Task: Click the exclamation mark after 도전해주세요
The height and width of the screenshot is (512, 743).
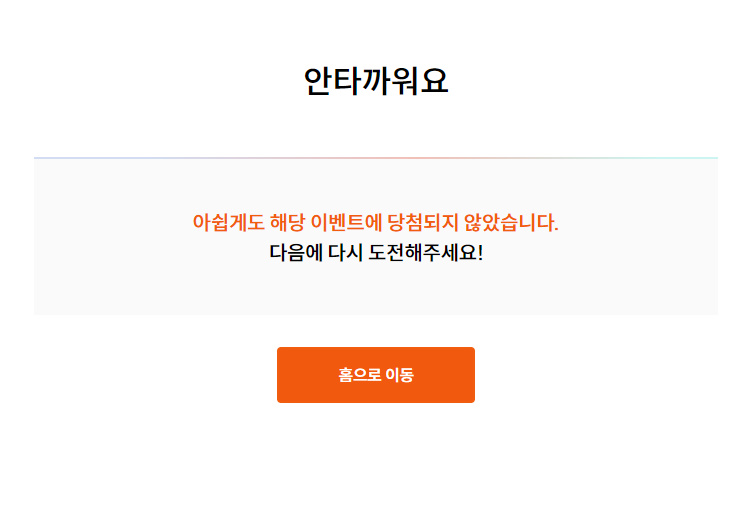Action: pos(480,252)
